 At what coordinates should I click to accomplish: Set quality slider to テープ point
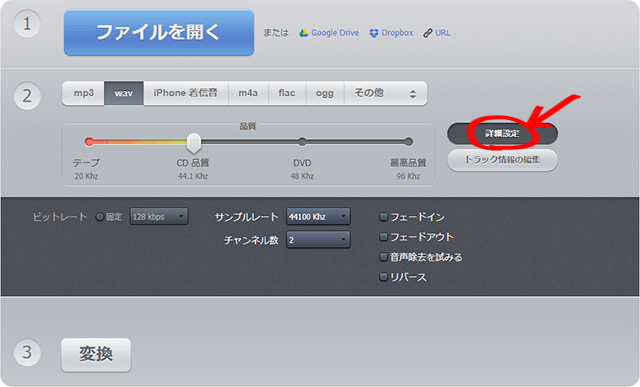(89, 142)
